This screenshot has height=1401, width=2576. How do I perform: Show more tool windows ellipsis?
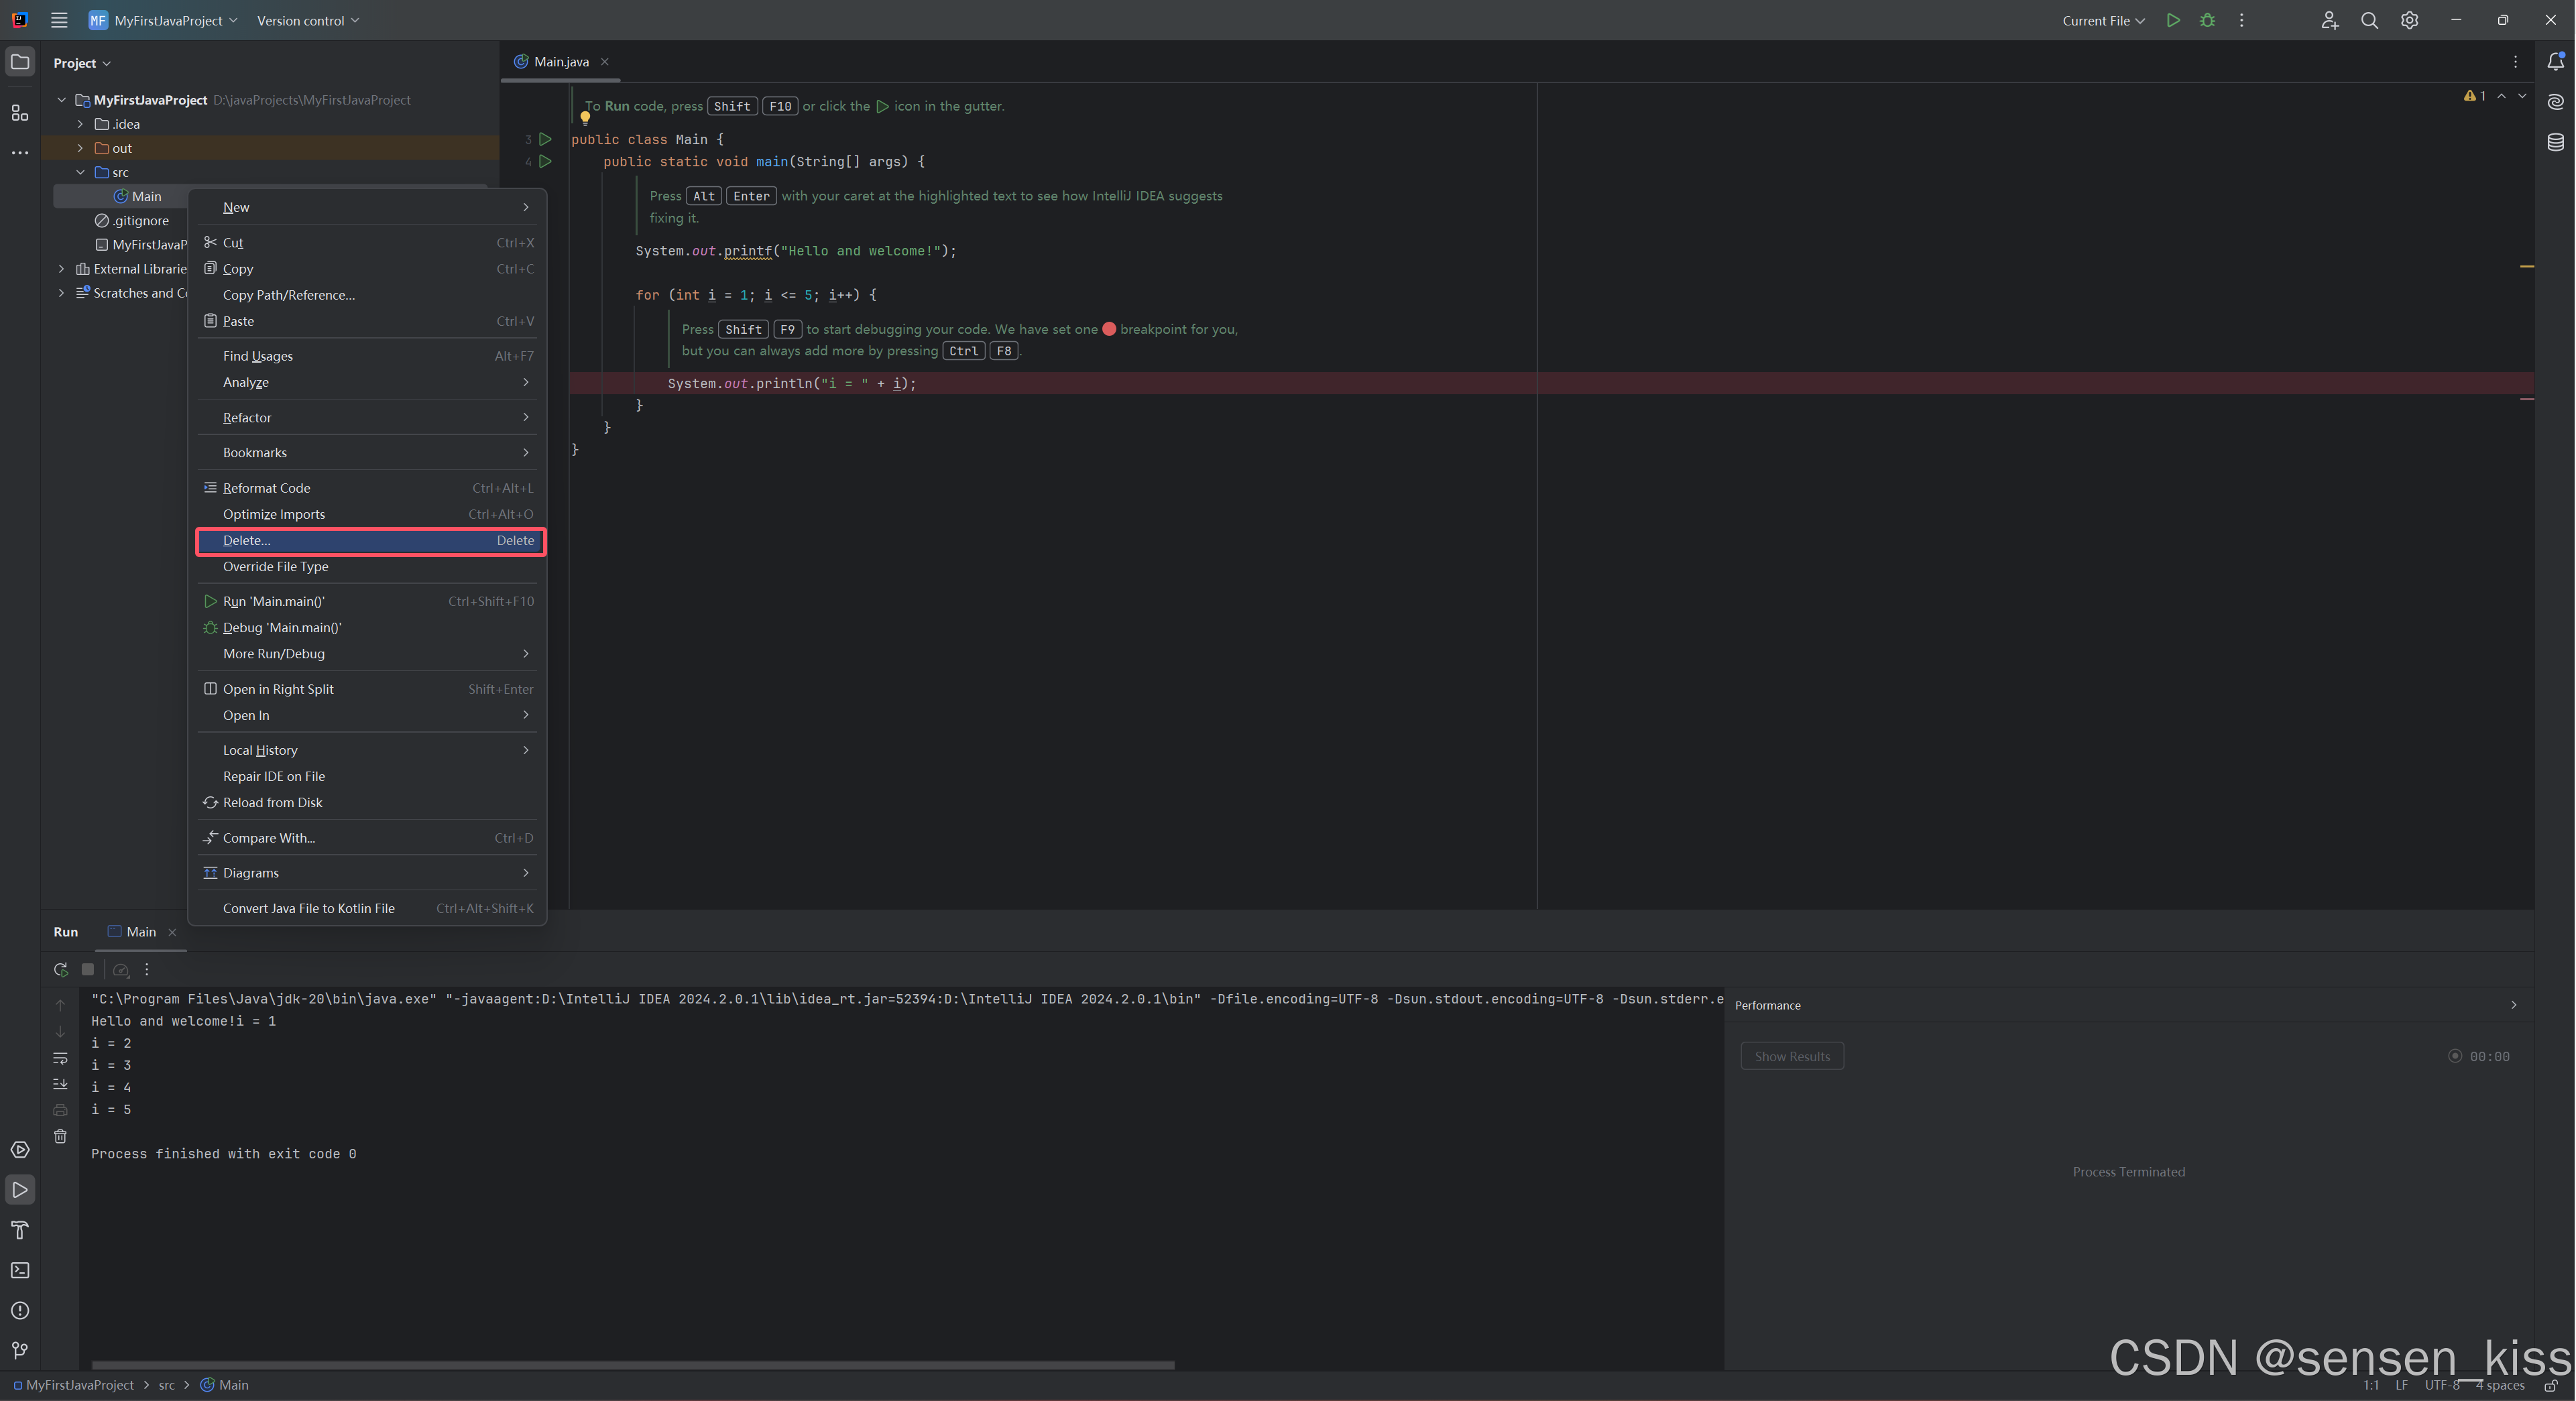coord(20,153)
